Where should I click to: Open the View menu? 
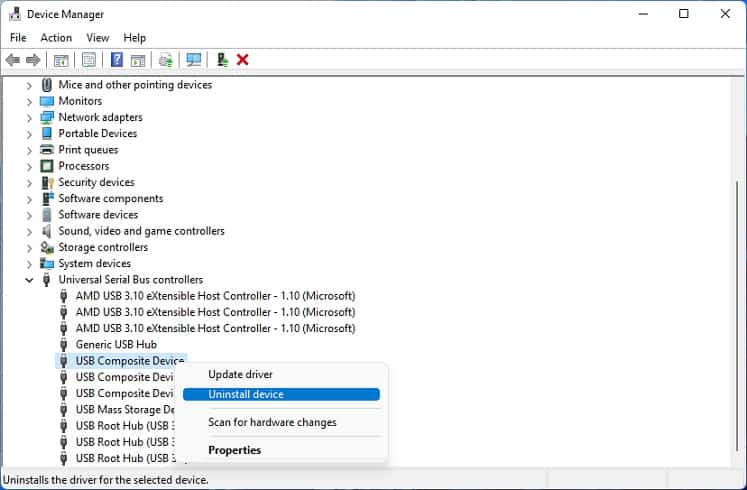pyautogui.click(x=98, y=38)
